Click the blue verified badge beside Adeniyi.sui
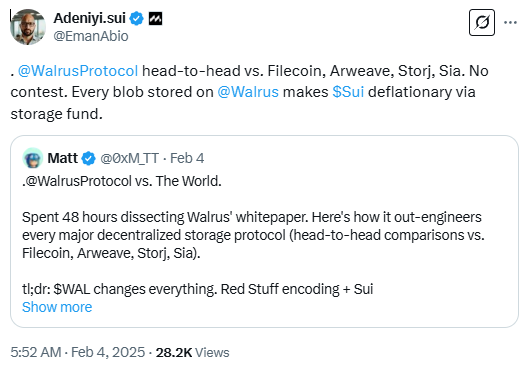531x375 pixels. 137,18
